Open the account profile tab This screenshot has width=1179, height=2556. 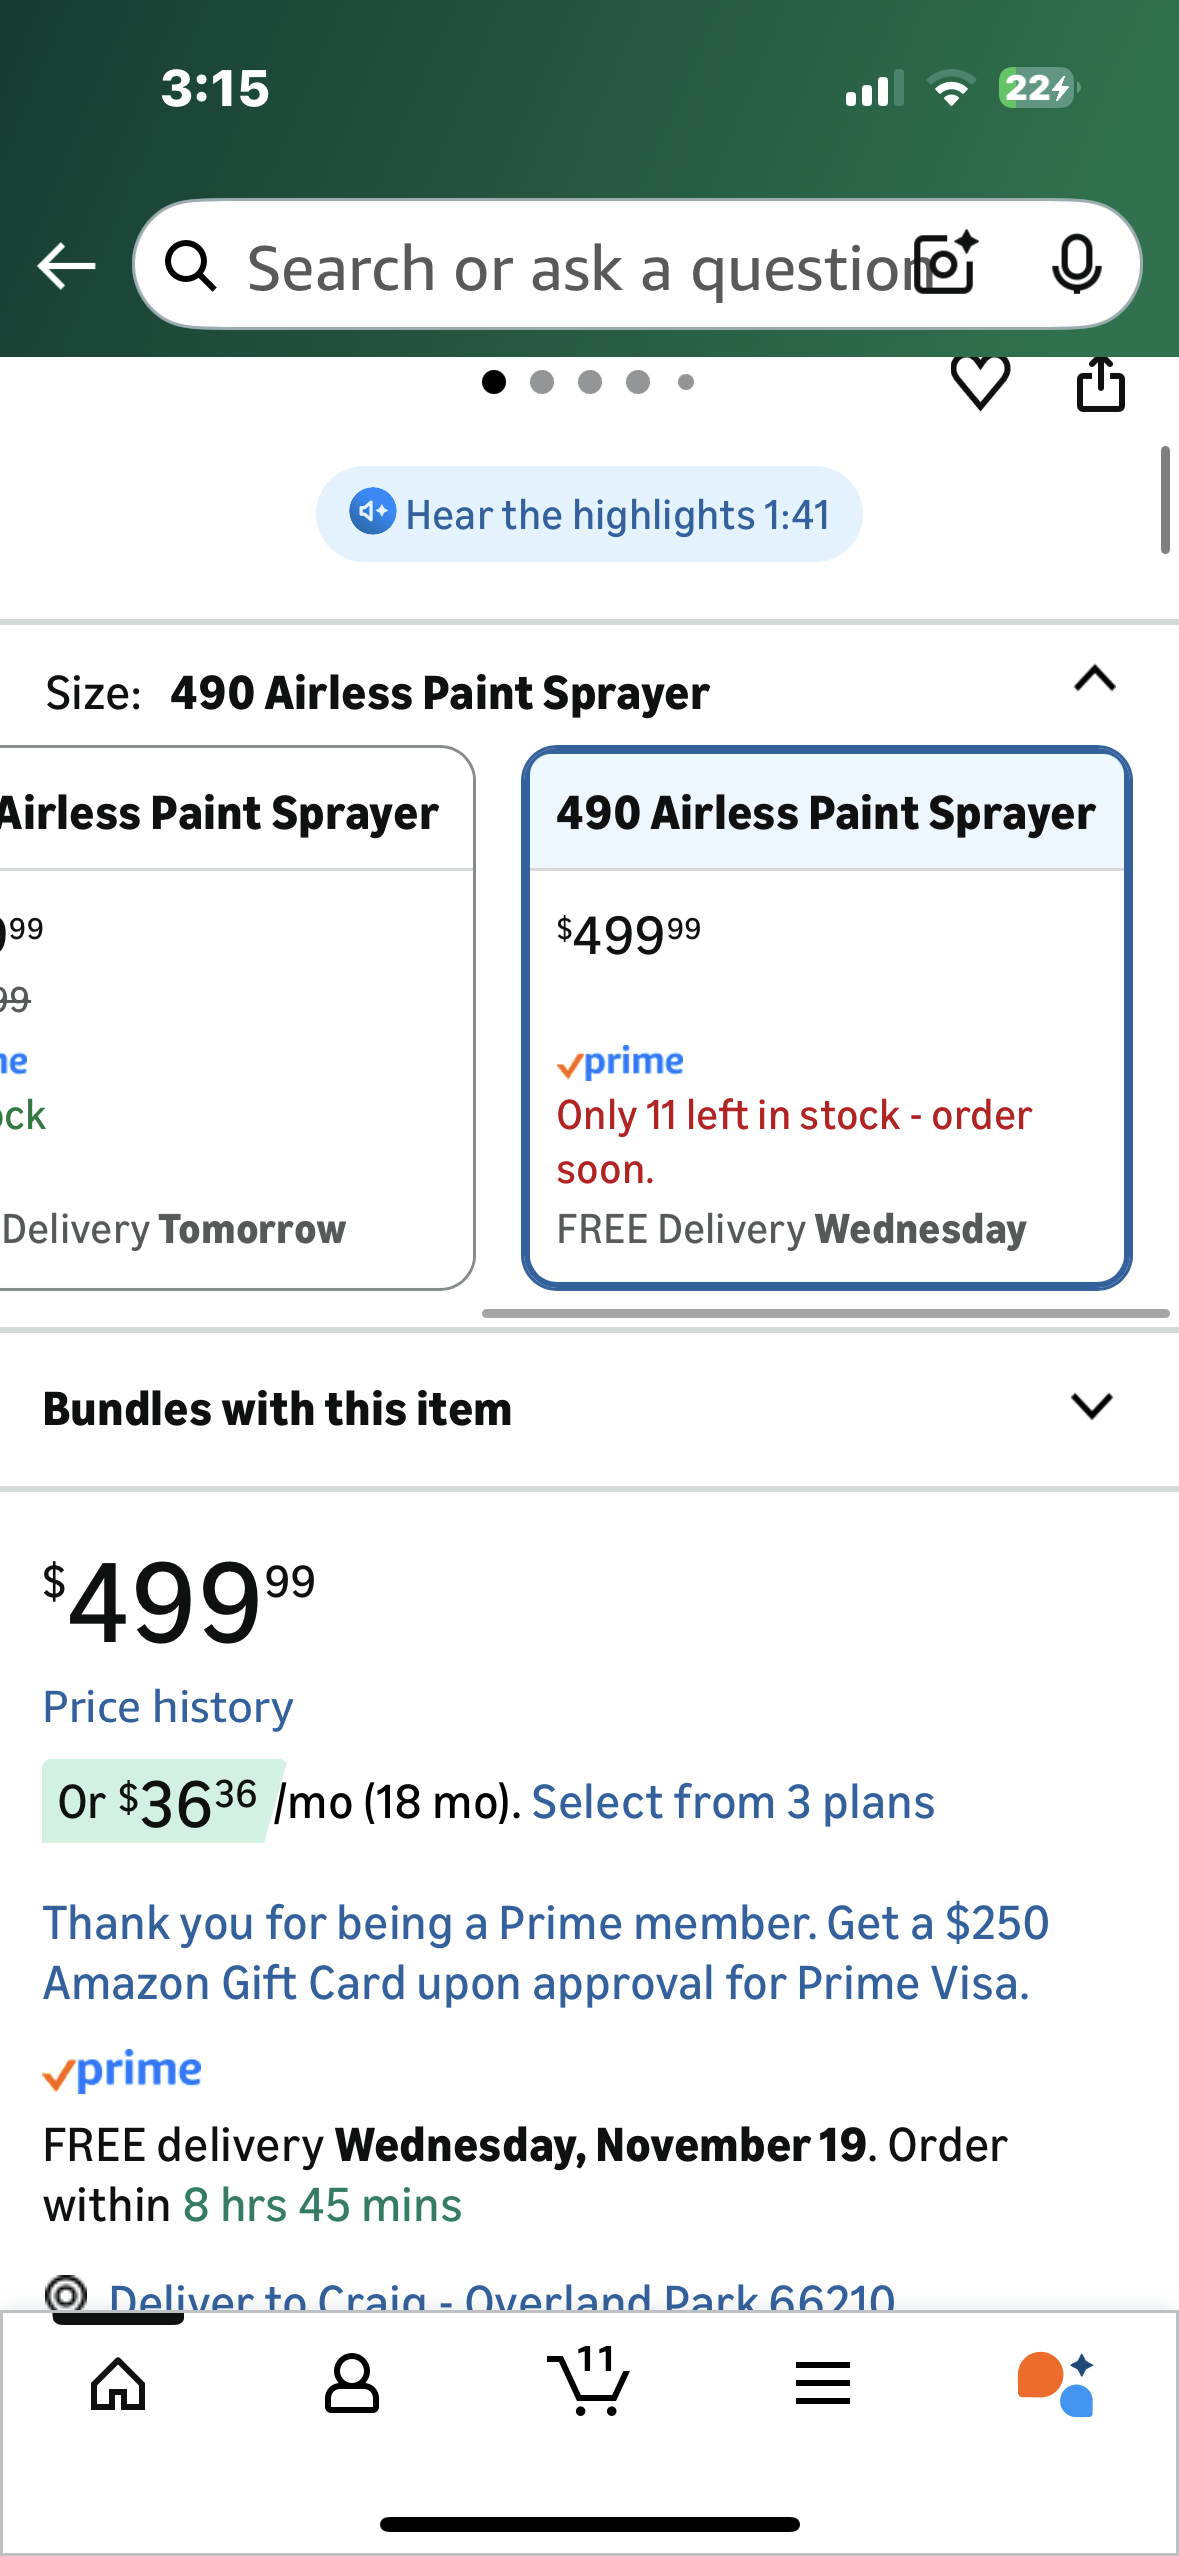[352, 2384]
